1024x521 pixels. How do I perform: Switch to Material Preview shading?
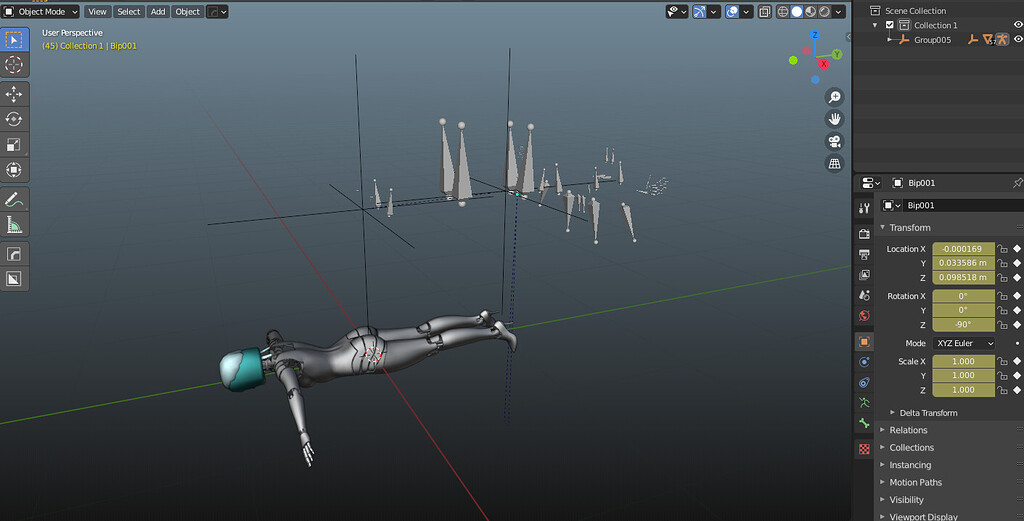tap(810, 12)
